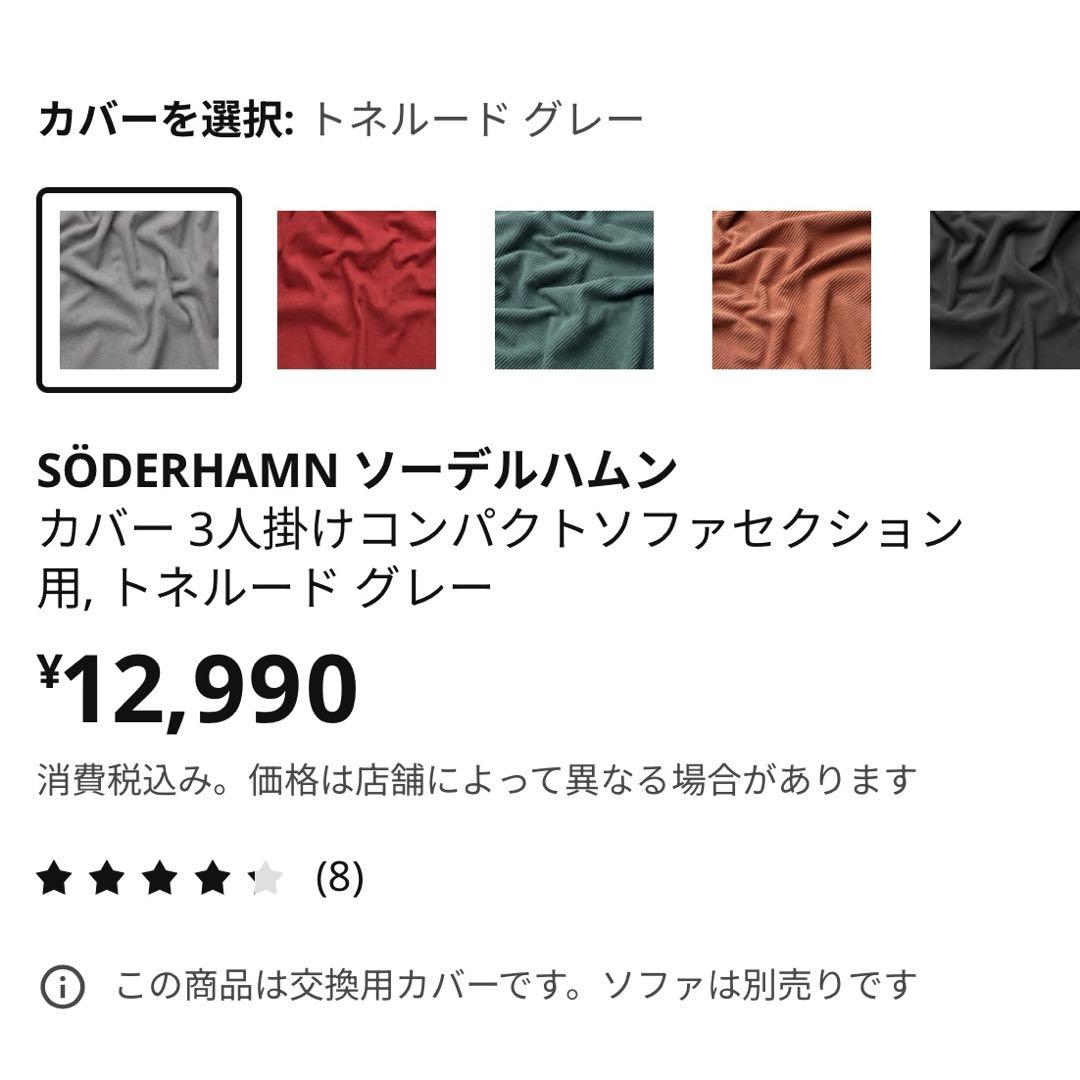Click the half-filled fifth rating star
The width and height of the screenshot is (1080, 1080).
pyautogui.click(x=265, y=879)
